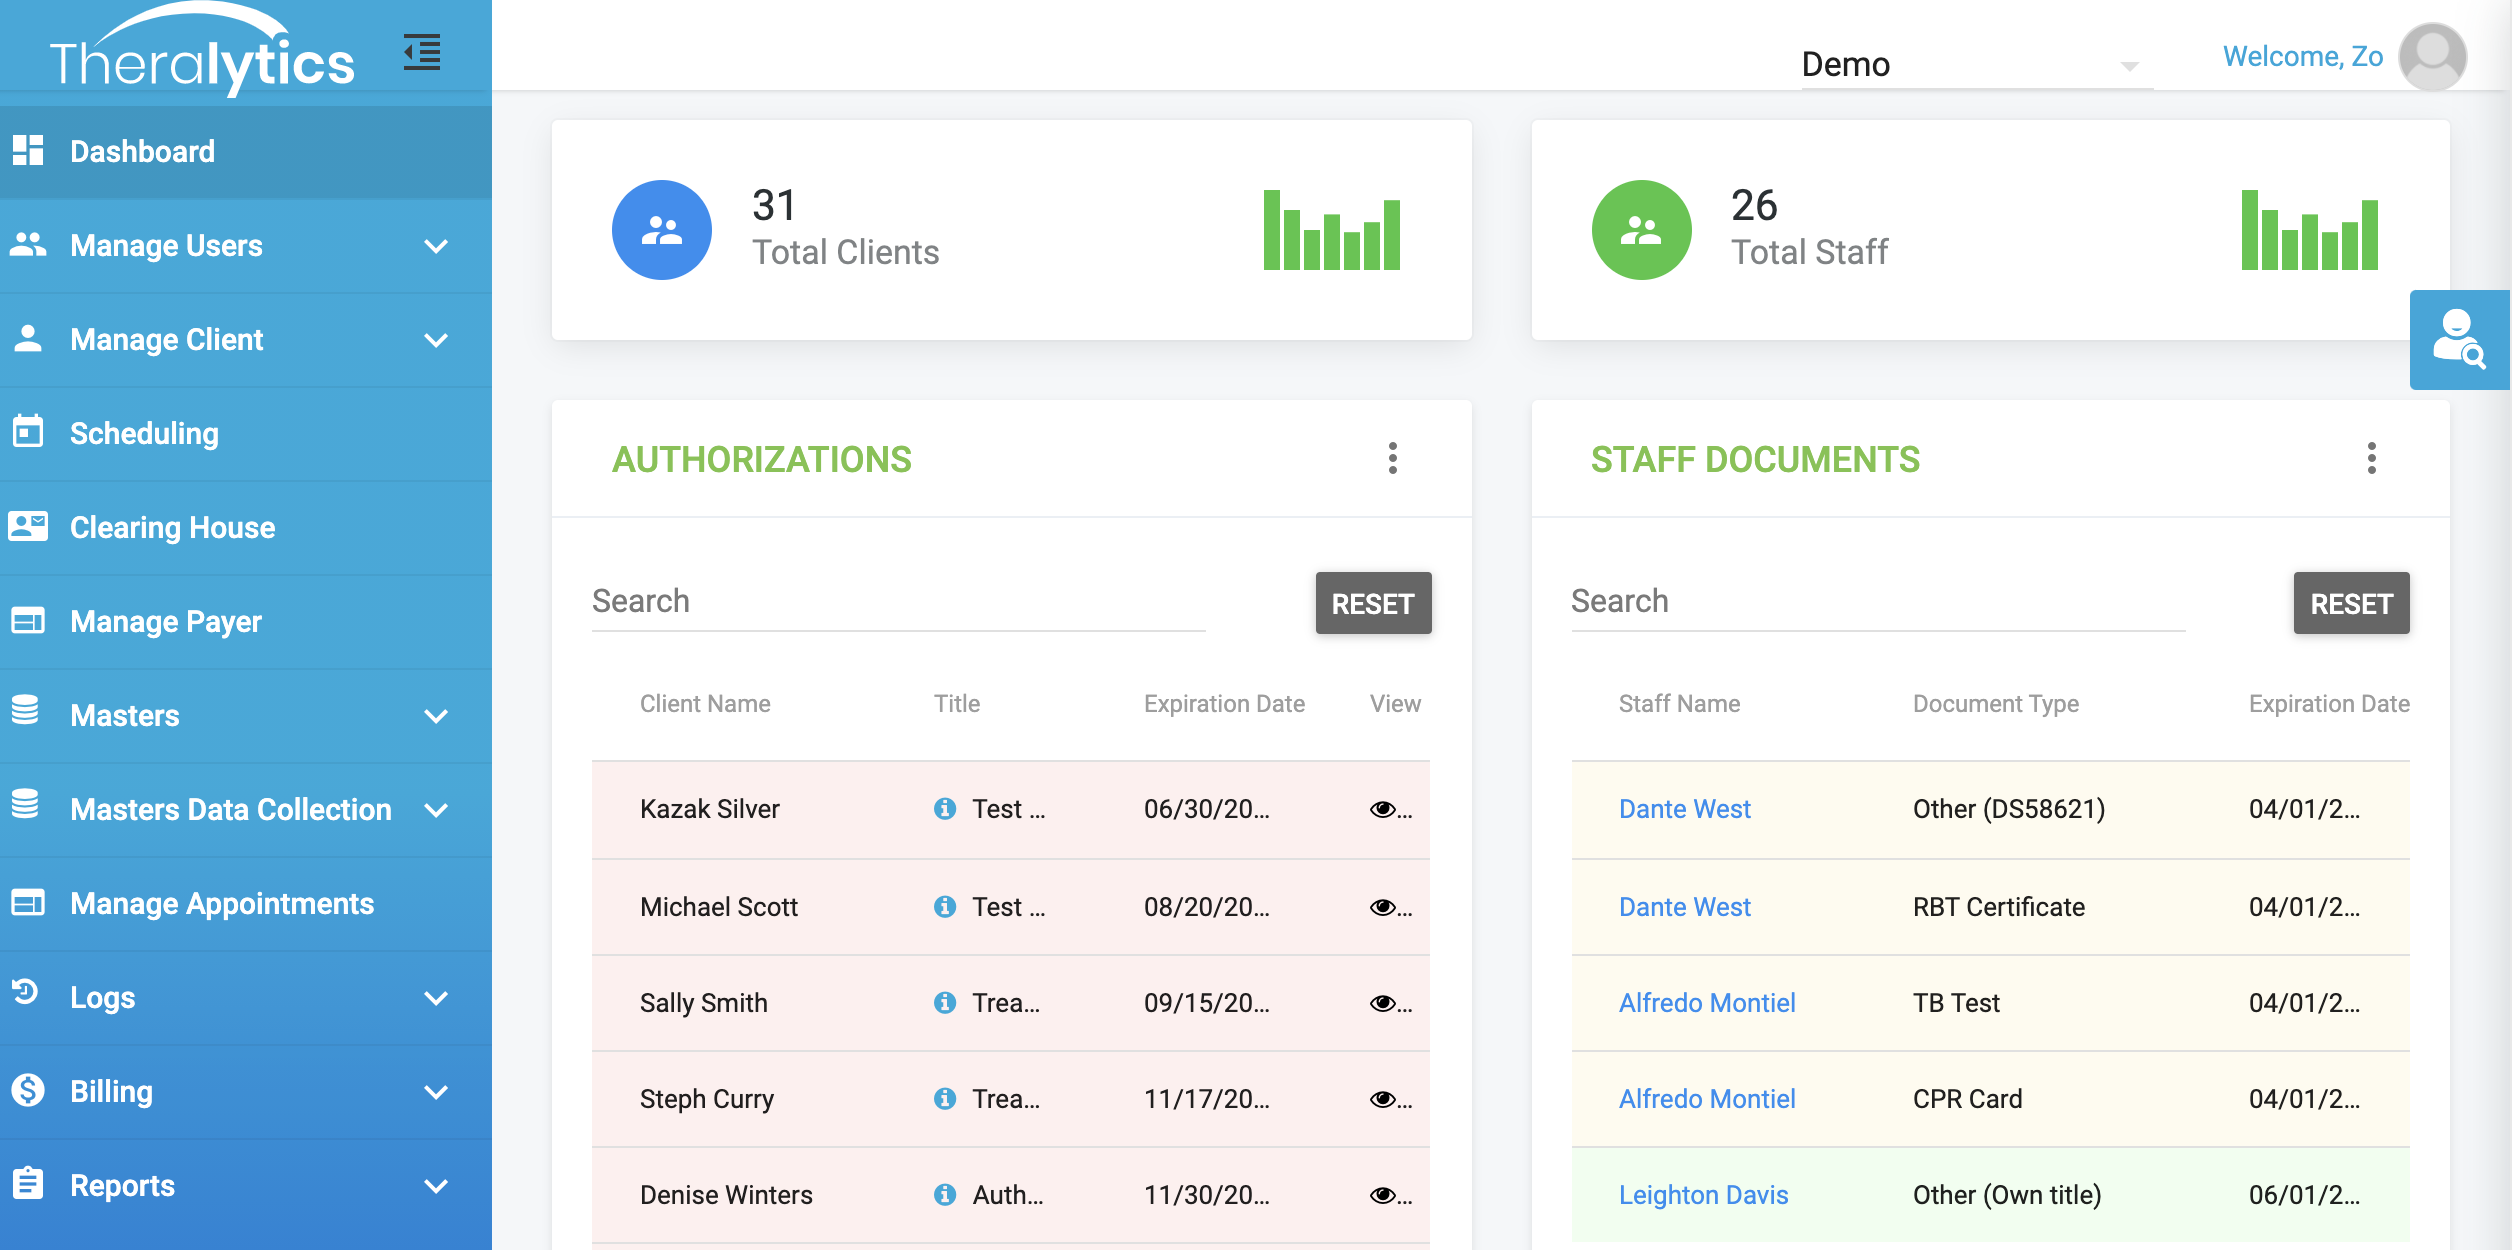This screenshot has height=1250, width=2512.
Task: Click the Billing dollar icon
Action: (x=27, y=1091)
